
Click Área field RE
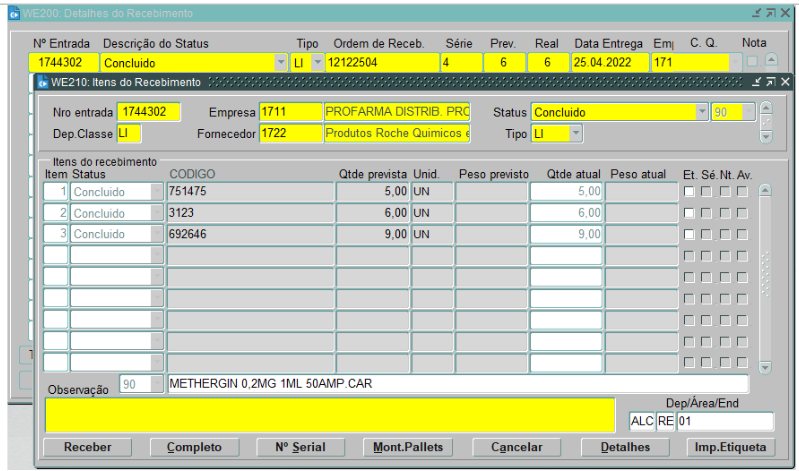[665, 421]
